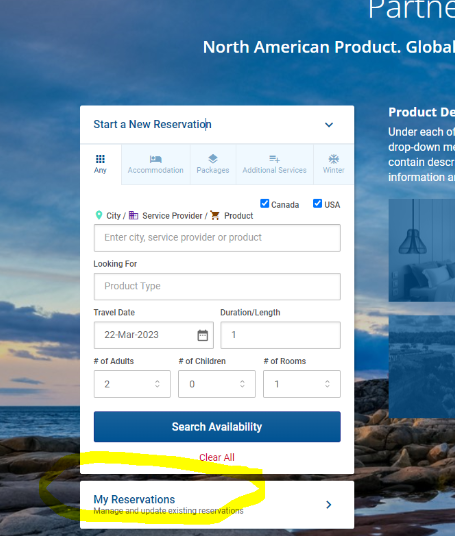Open the Travel Date calendar icon
455x536 pixels.
(x=203, y=335)
